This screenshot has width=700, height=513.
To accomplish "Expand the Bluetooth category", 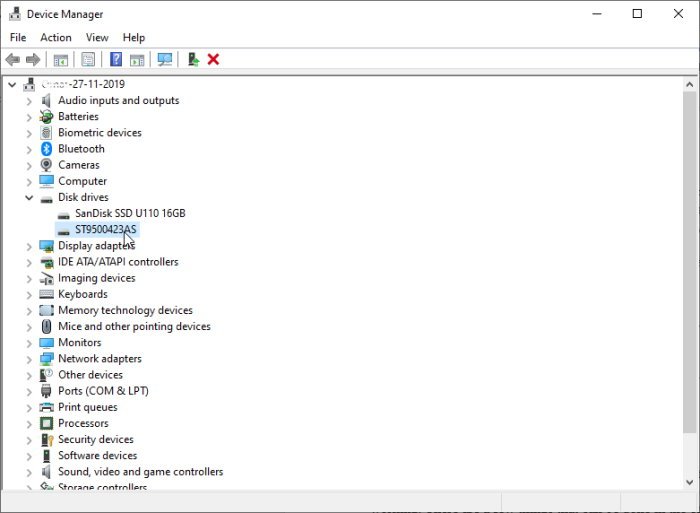I will coord(29,150).
